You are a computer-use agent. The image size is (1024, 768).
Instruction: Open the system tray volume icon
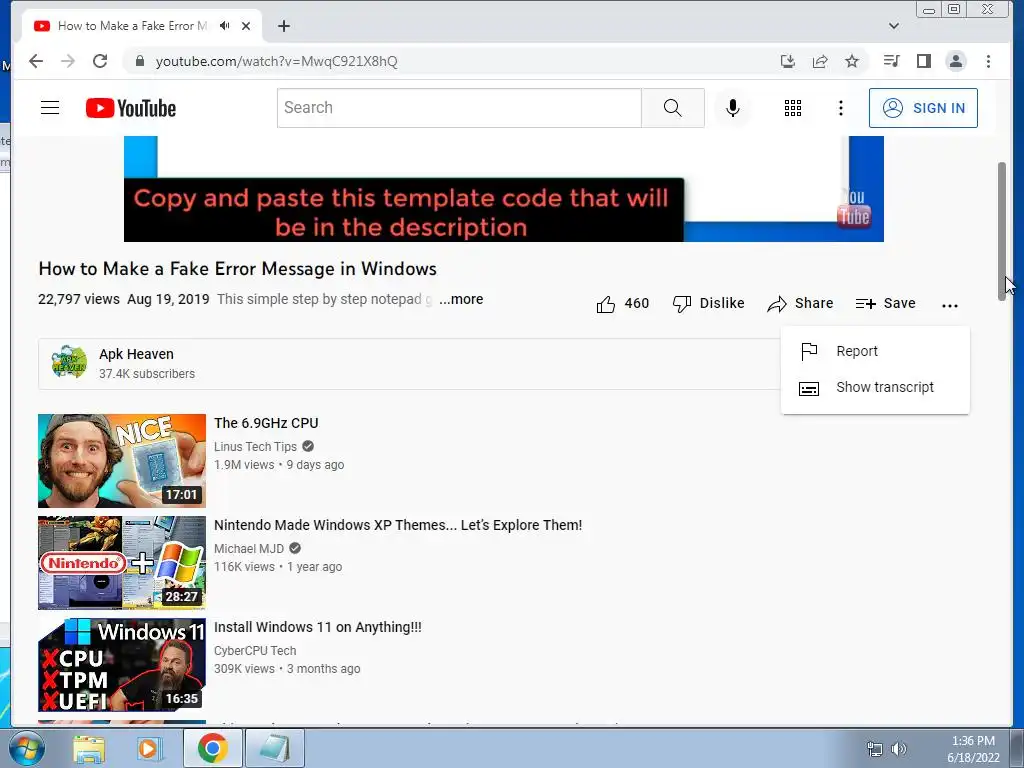pos(899,749)
